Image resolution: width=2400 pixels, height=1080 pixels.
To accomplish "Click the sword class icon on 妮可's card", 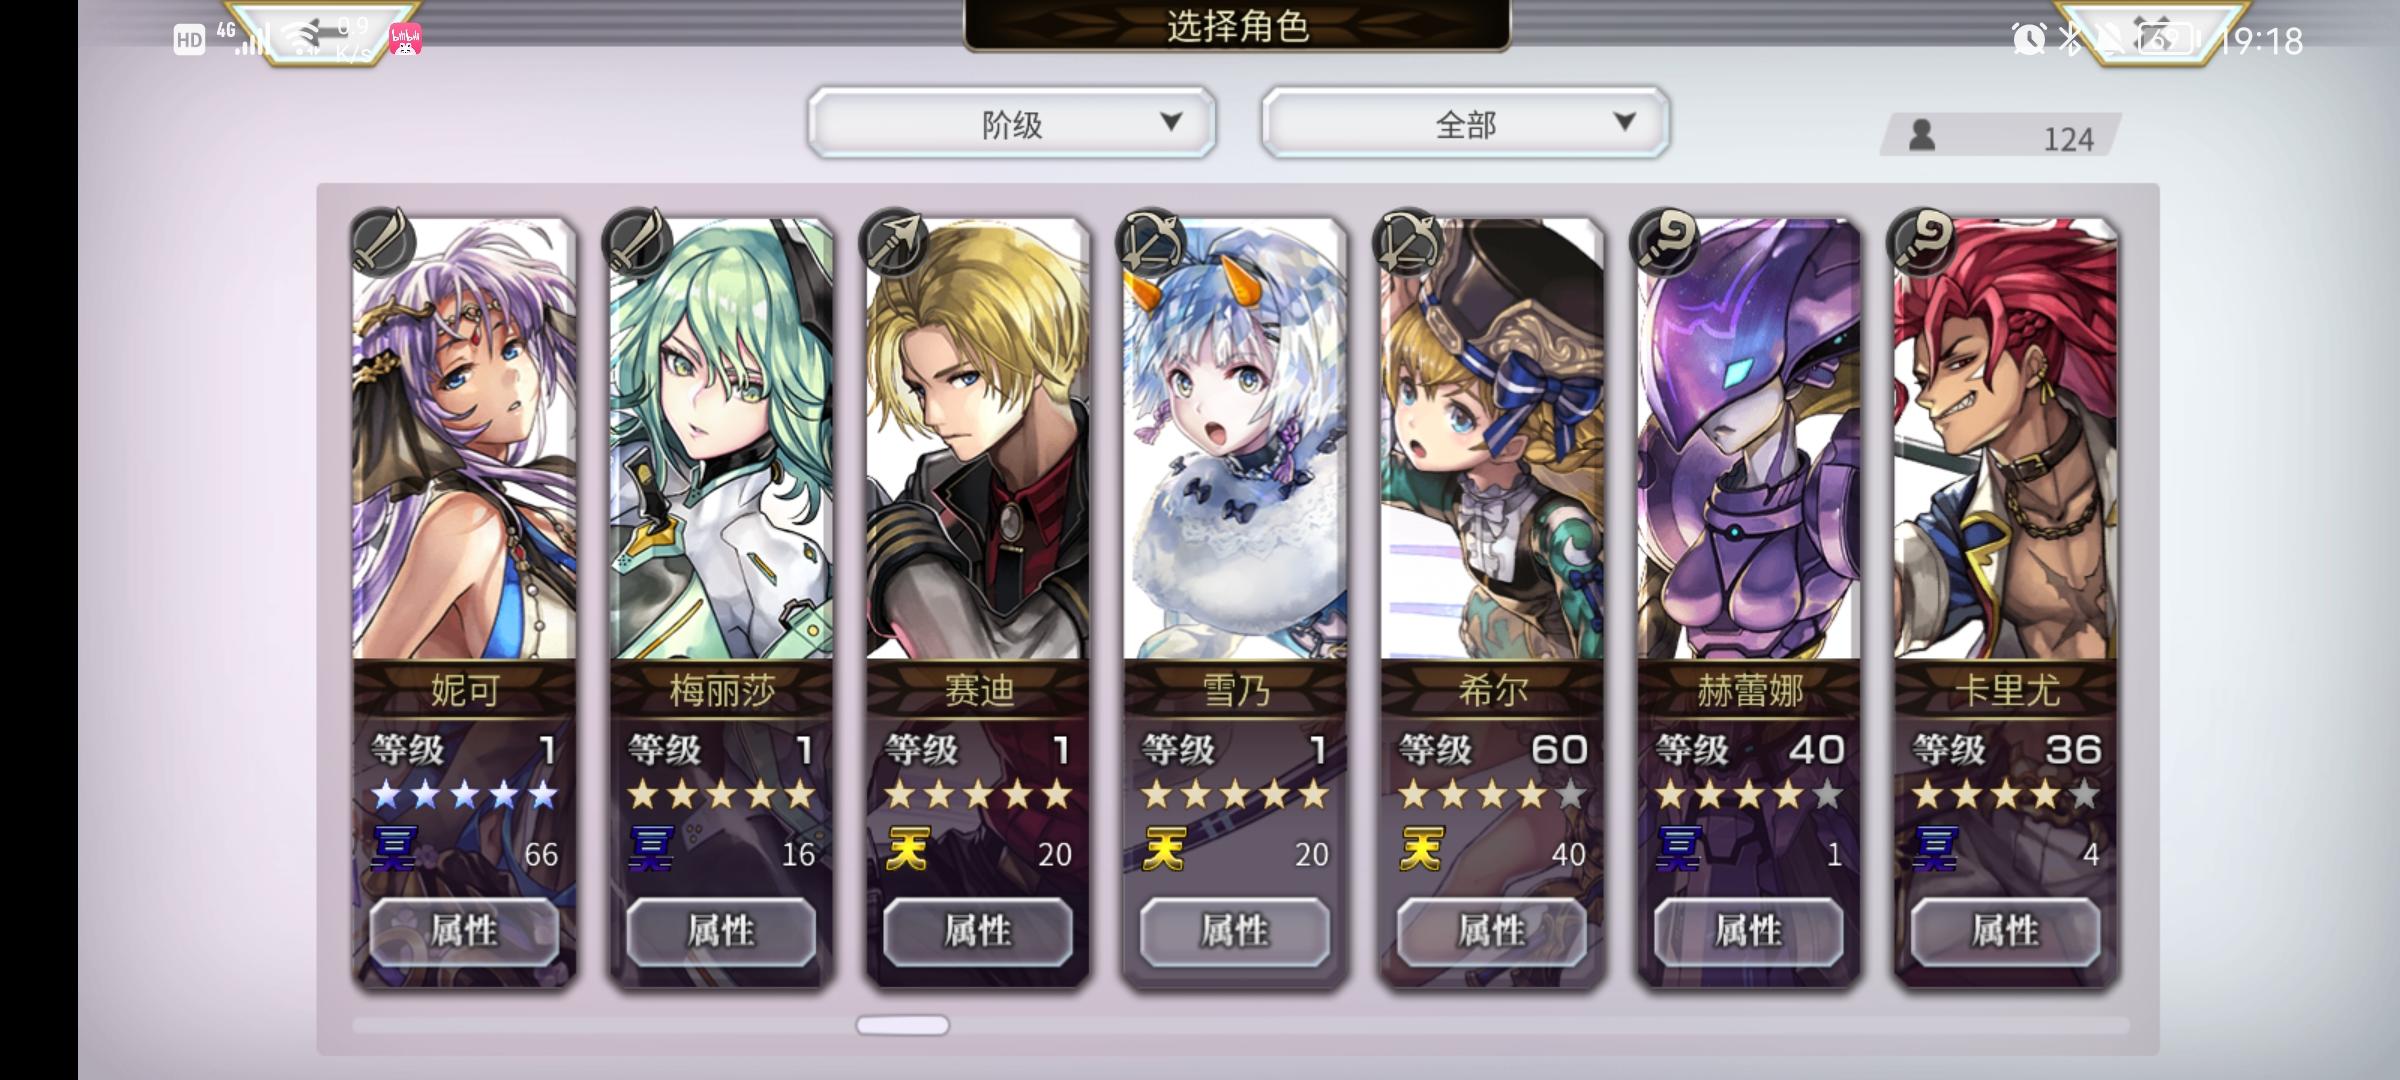I will (382, 242).
